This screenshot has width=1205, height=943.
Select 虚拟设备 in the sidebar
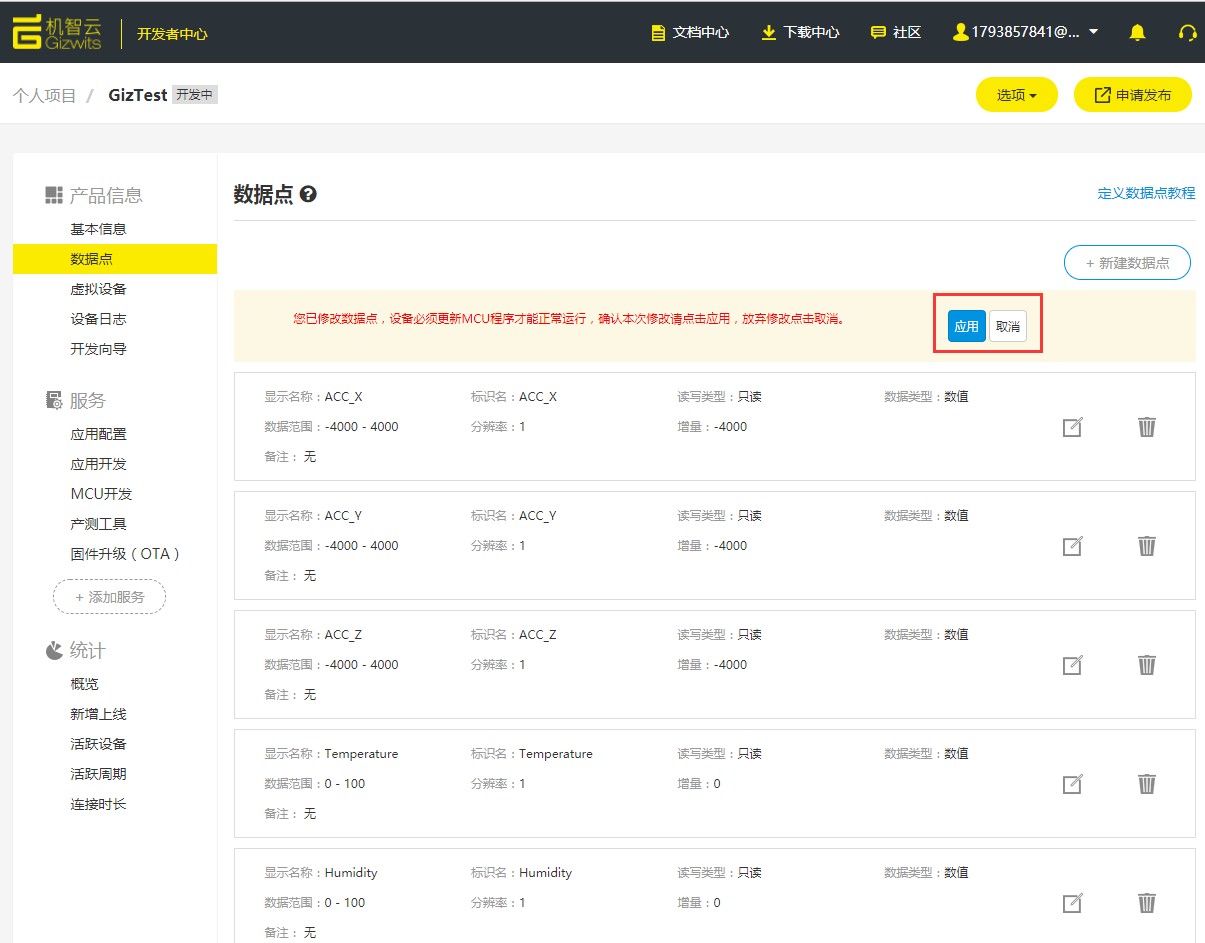click(98, 289)
